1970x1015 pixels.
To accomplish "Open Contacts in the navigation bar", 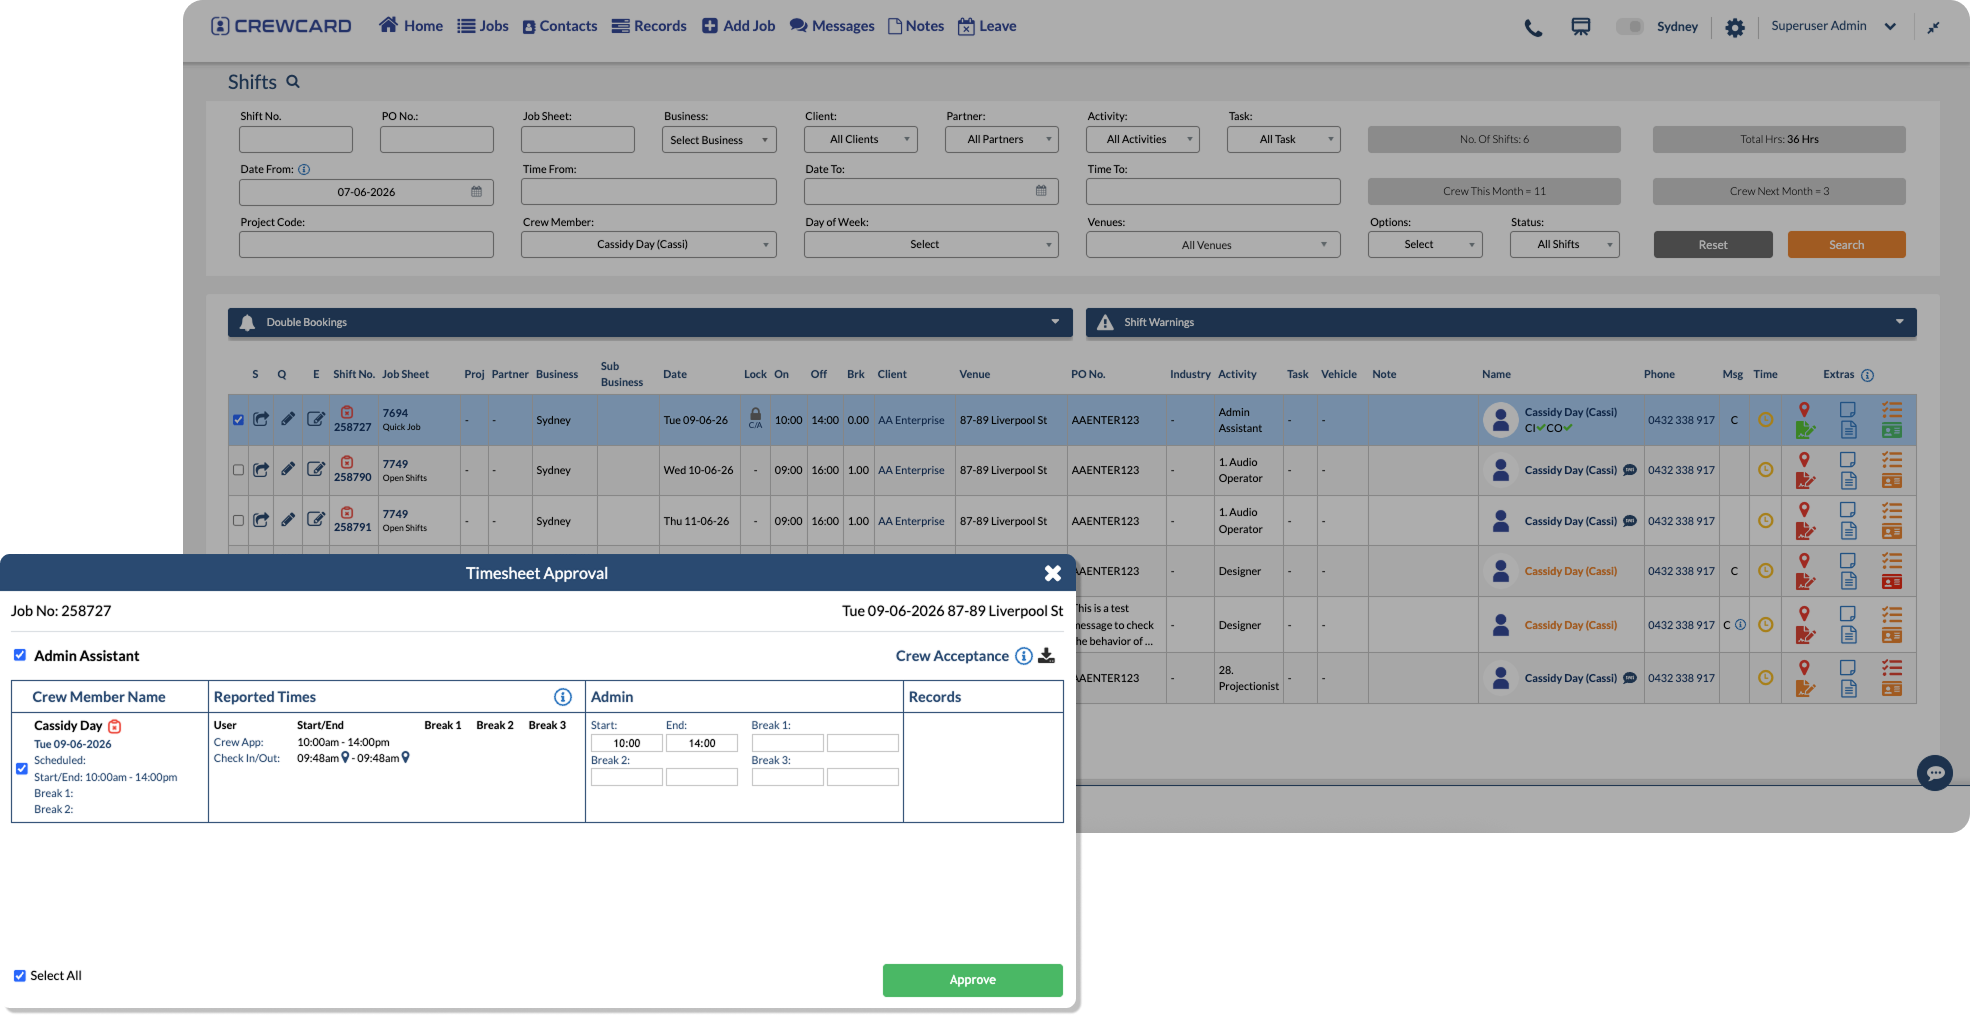I will pyautogui.click(x=560, y=26).
